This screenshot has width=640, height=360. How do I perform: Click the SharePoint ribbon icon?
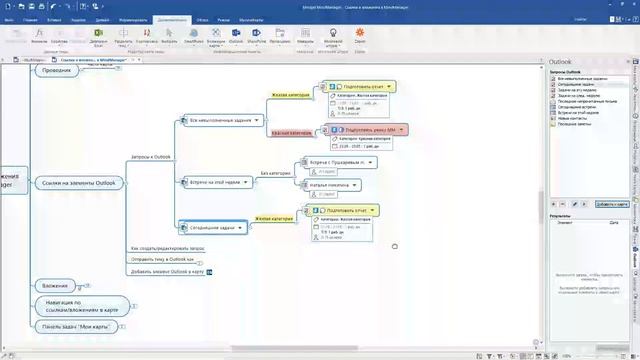pos(256,33)
